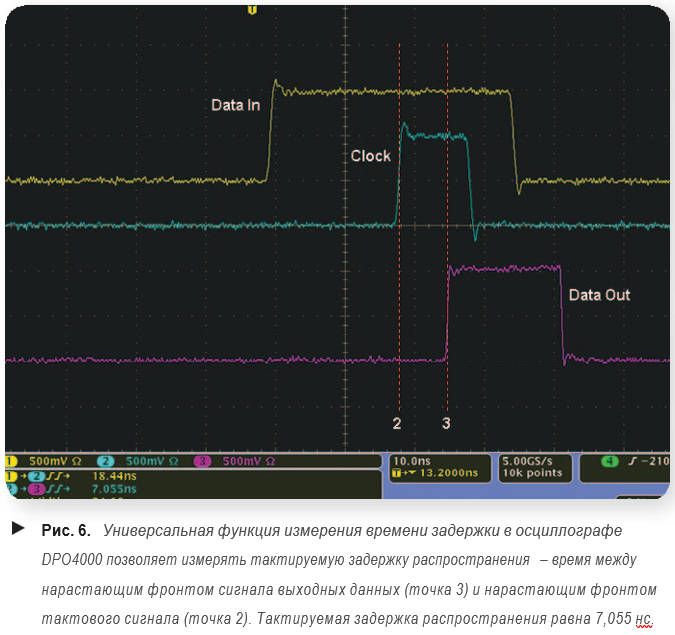Select the yellow channel 1 badge
This screenshot has width=675, height=635.
[12, 461]
